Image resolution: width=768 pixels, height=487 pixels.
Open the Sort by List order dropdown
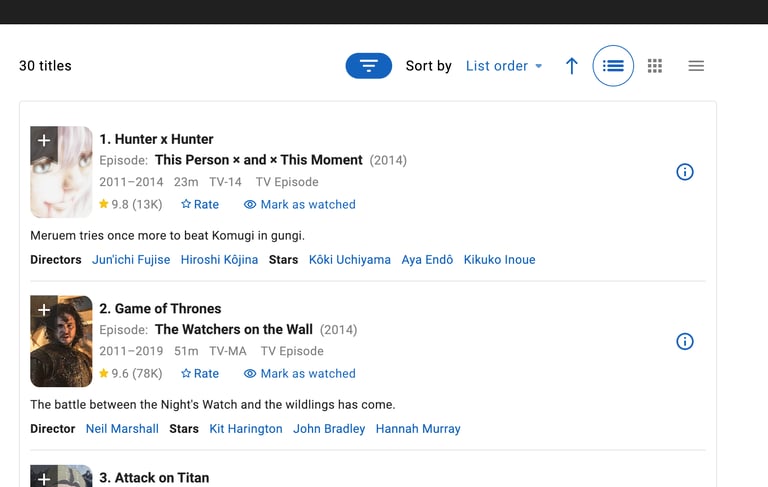click(504, 66)
